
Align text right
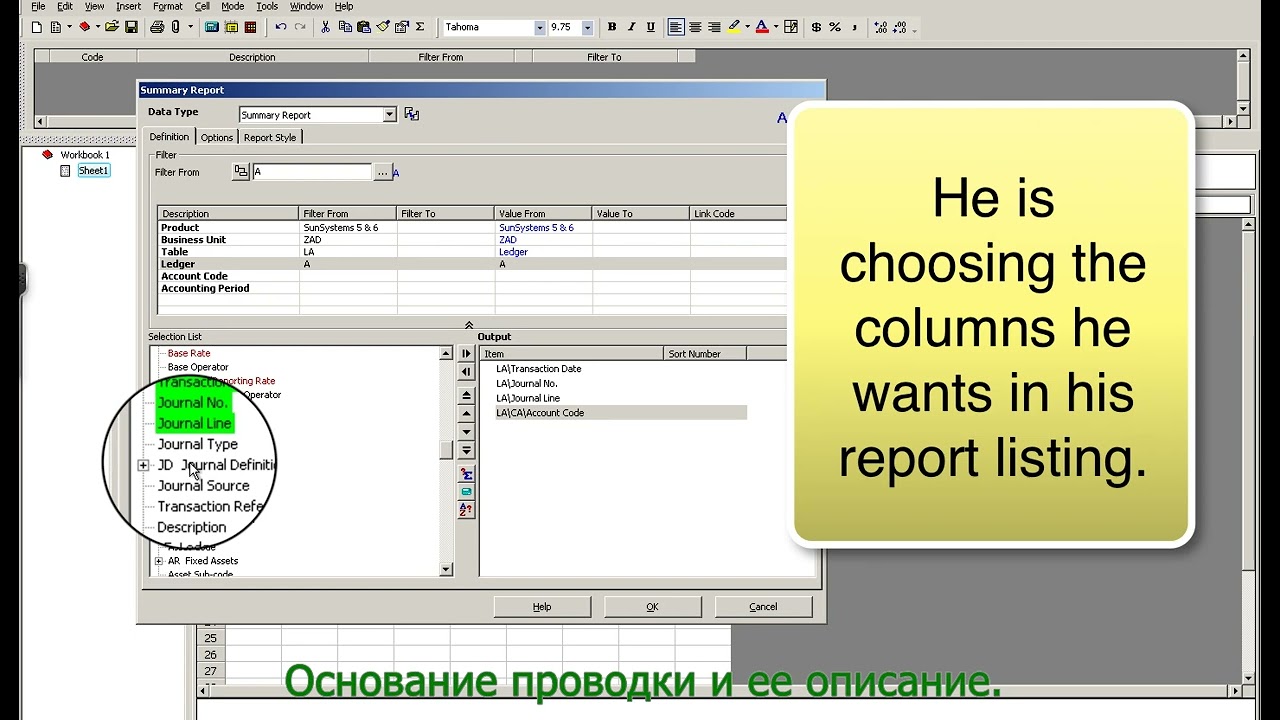714,27
